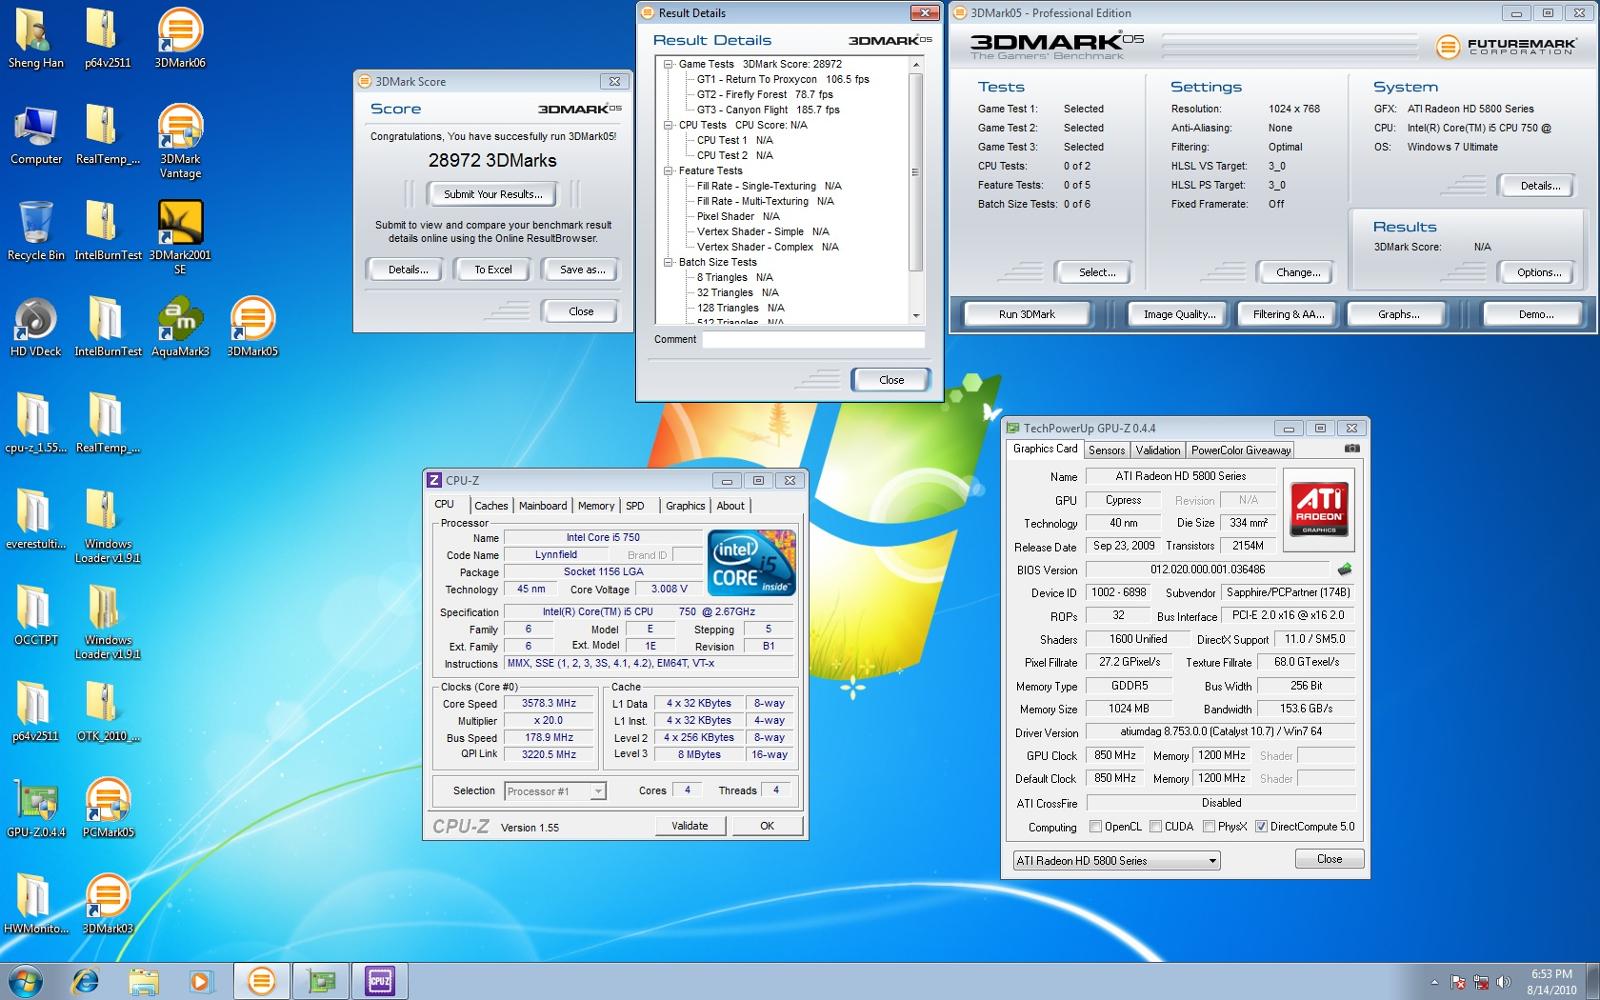Switch to CPU-Z taskbar button
The image size is (1600, 1000).
point(380,982)
